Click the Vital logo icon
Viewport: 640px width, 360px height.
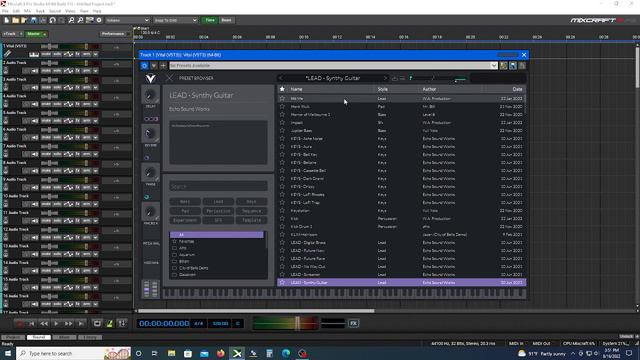150,78
